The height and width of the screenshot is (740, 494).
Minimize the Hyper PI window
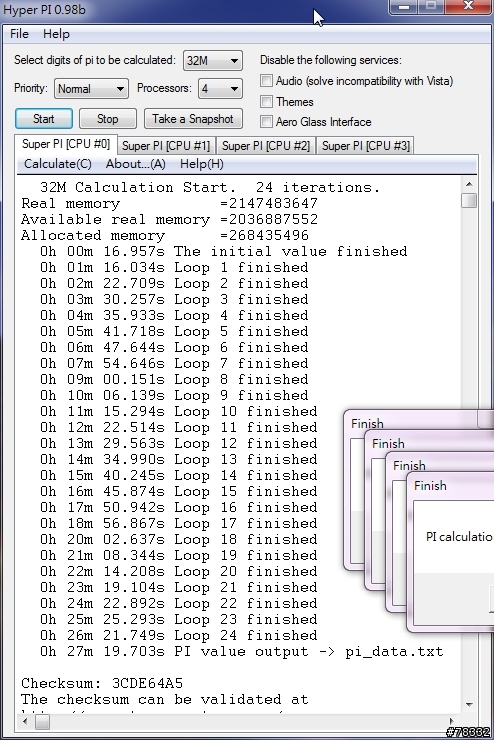coord(404,6)
